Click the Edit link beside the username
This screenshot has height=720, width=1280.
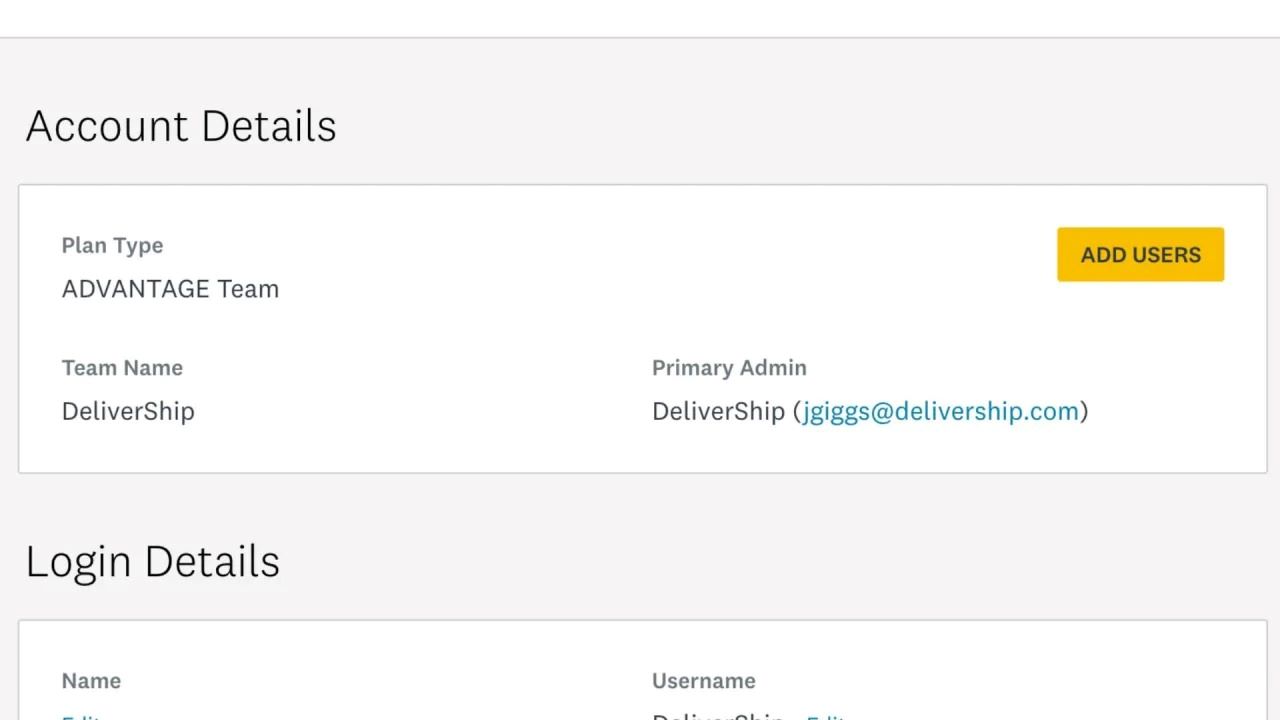tap(826, 717)
